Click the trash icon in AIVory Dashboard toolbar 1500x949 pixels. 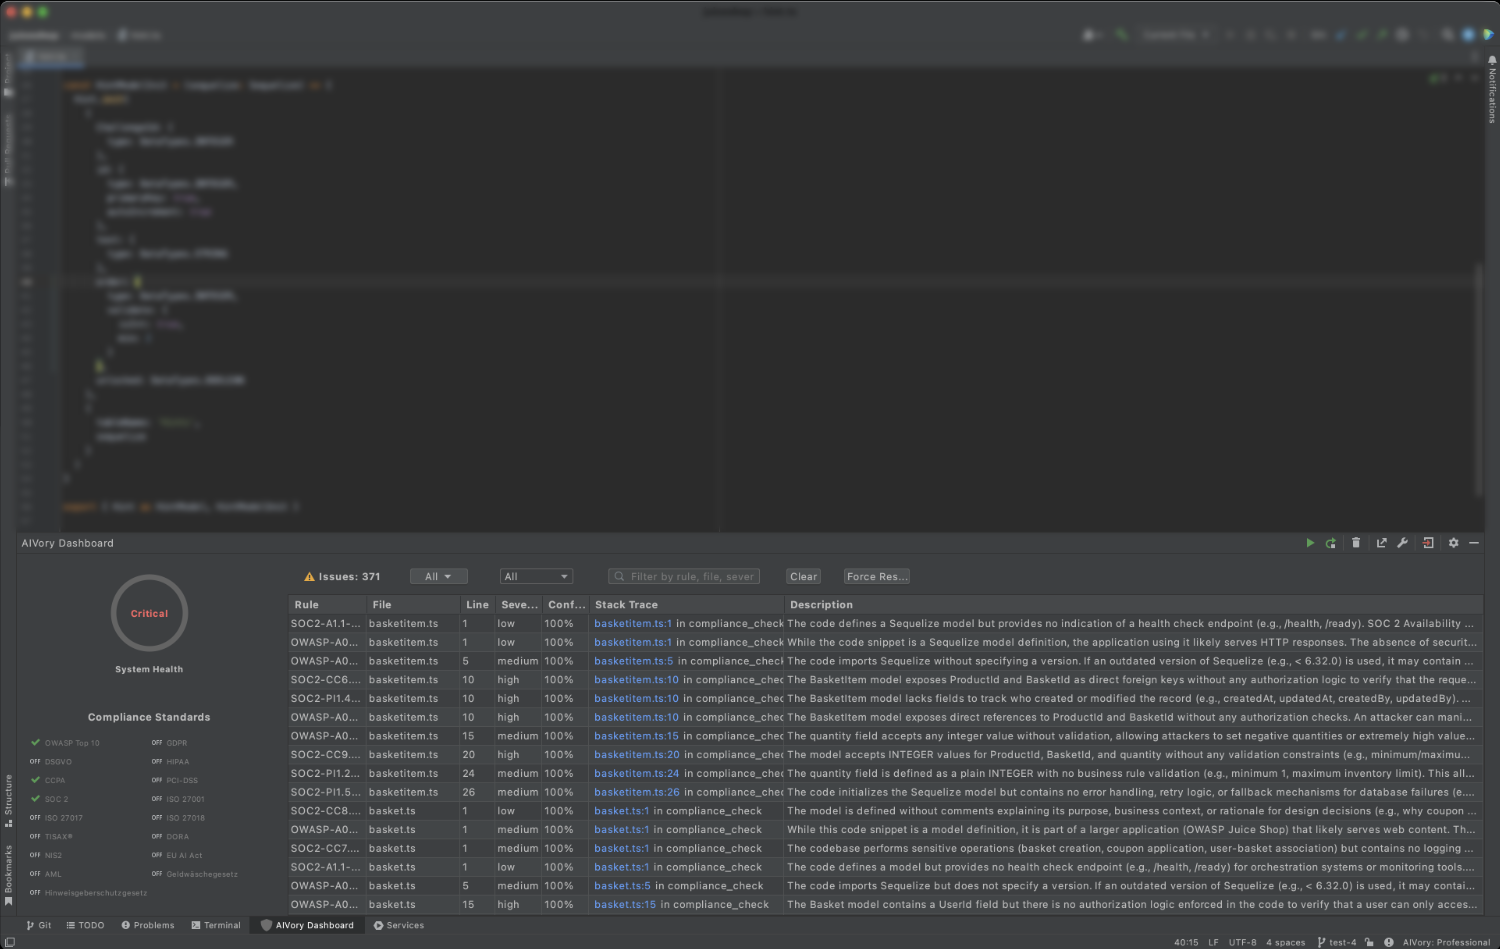click(x=1356, y=543)
